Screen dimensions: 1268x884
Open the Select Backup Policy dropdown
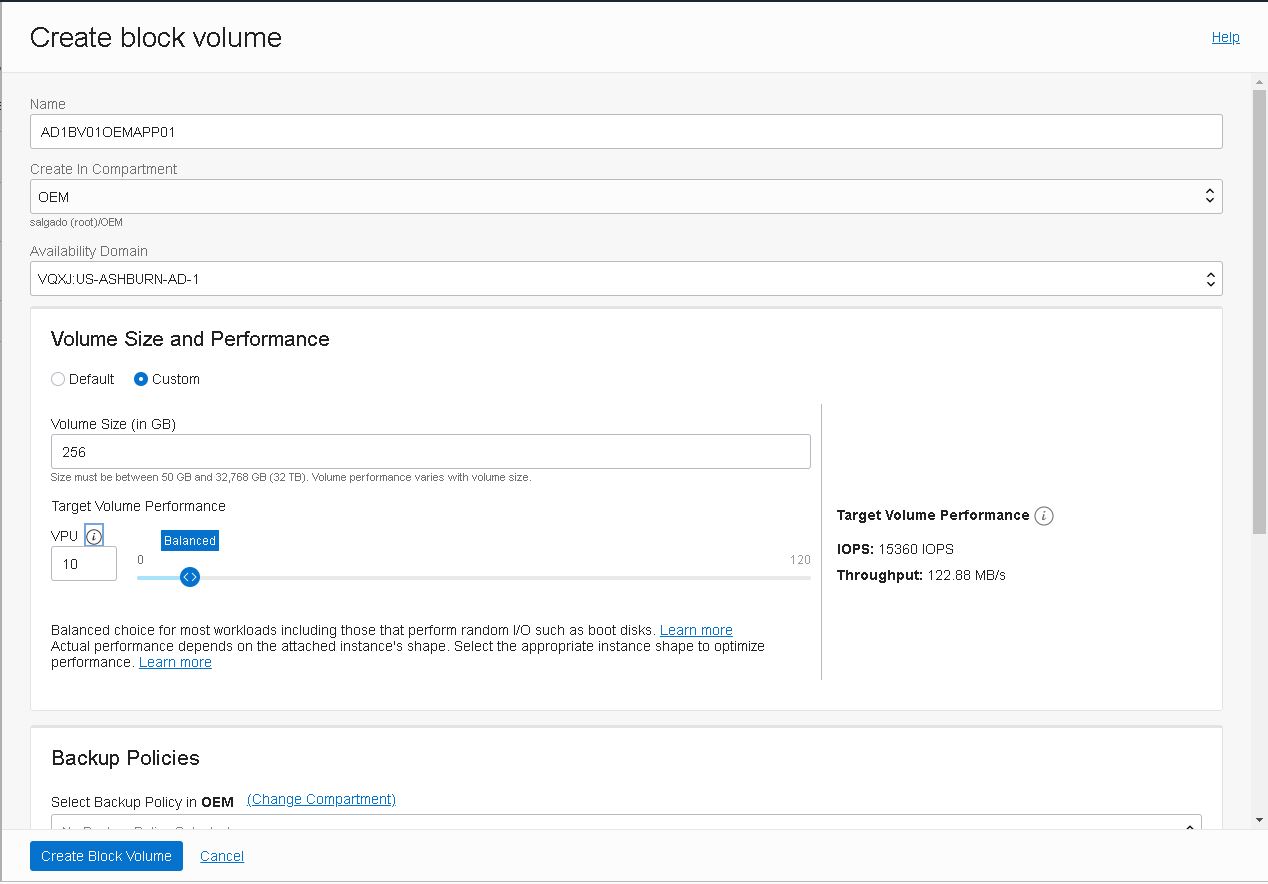(x=626, y=827)
